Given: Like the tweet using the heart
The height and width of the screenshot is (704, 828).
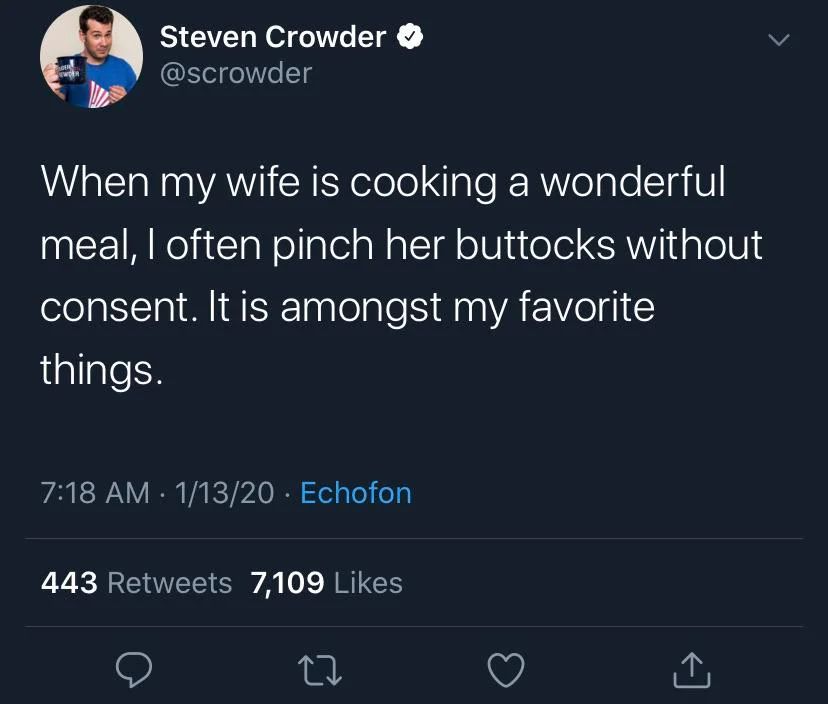Looking at the screenshot, I should pos(506,671).
